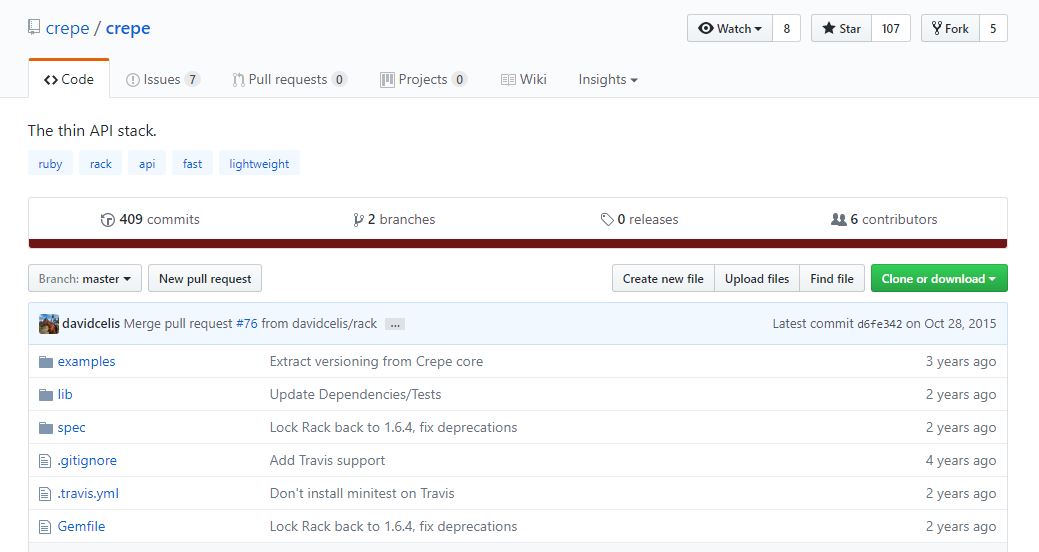Click 'Don't install minitest on Travis' message
Screen dimensions: 1039x552
click(x=362, y=494)
